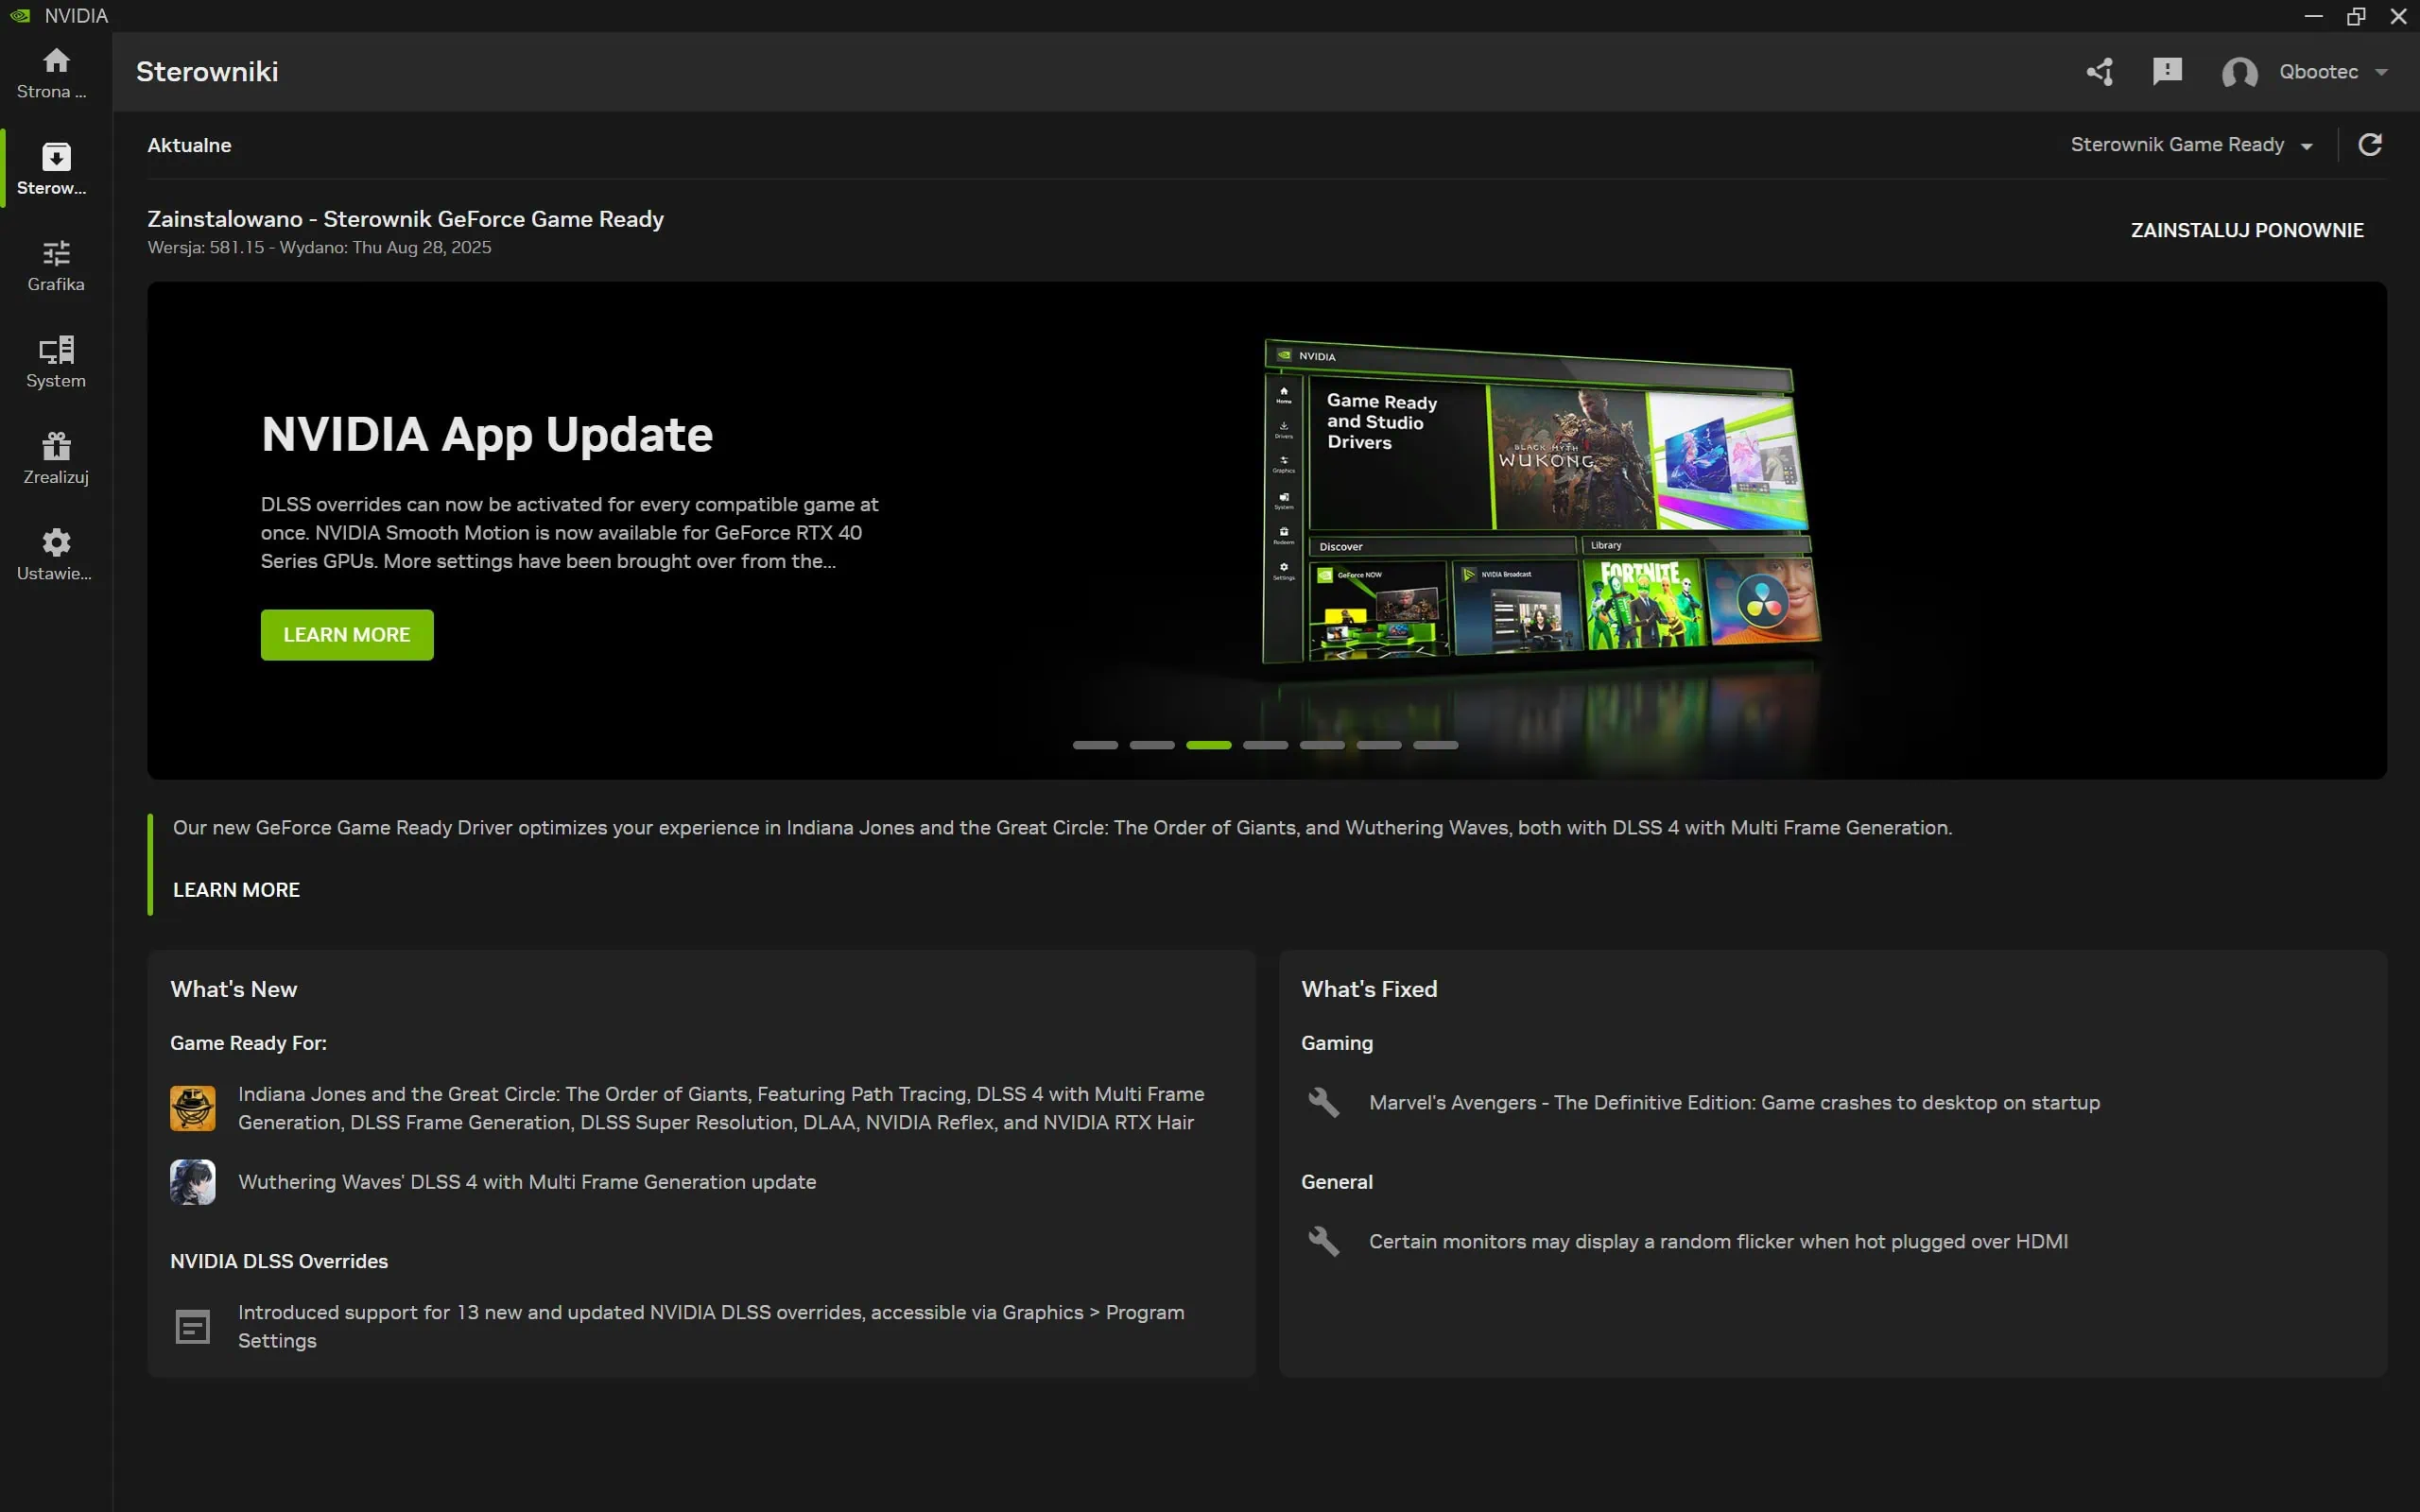
Task: Switch to the Sterowniki tab header
Action: click(207, 71)
